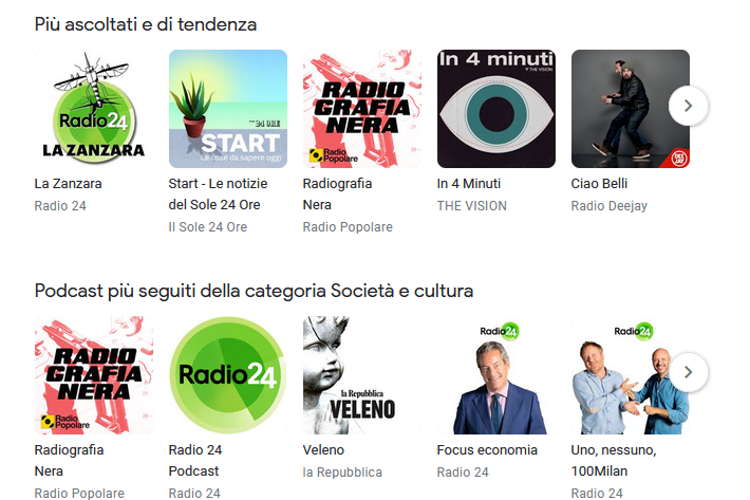Click the Radio 24 Podcast title text

(x=195, y=460)
